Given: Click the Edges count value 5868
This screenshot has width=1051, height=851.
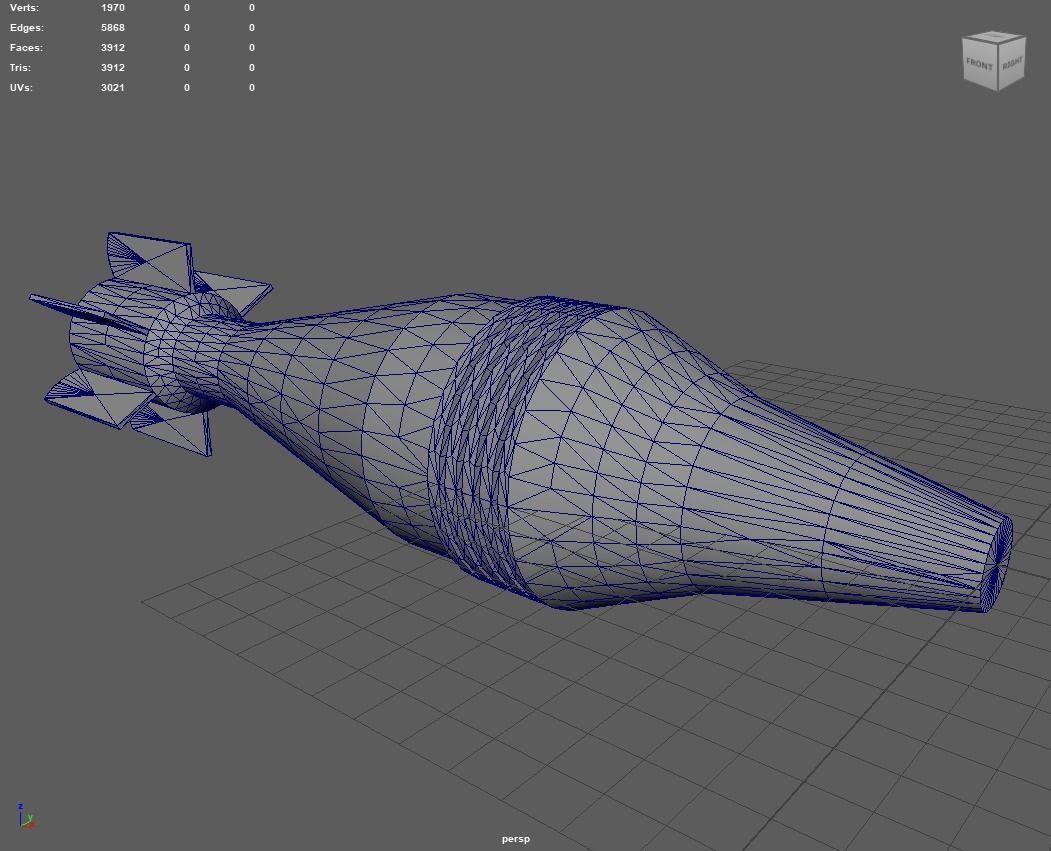Looking at the screenshot, I should (113, 27).
